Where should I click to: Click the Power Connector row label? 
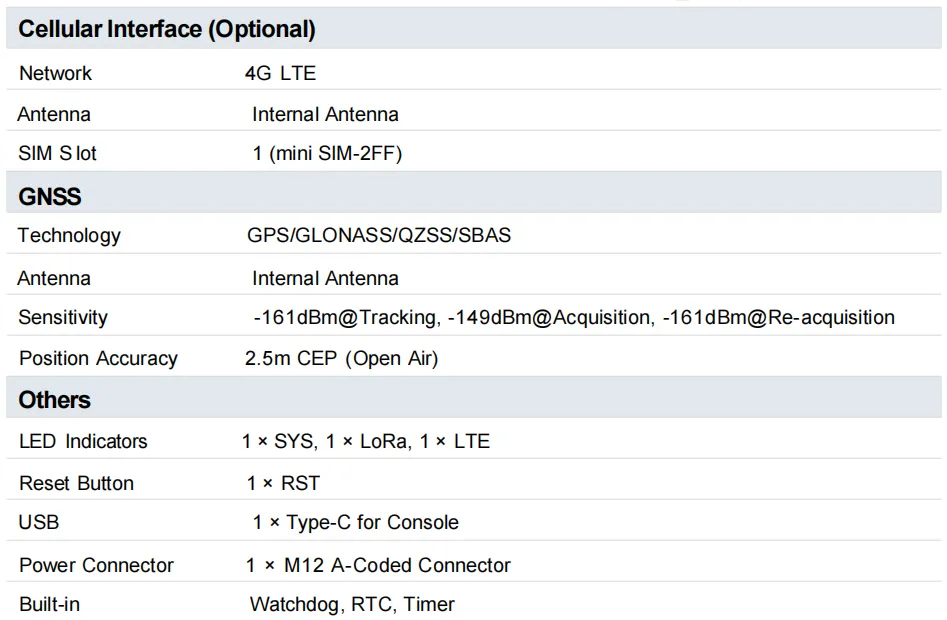click(97, 565)
